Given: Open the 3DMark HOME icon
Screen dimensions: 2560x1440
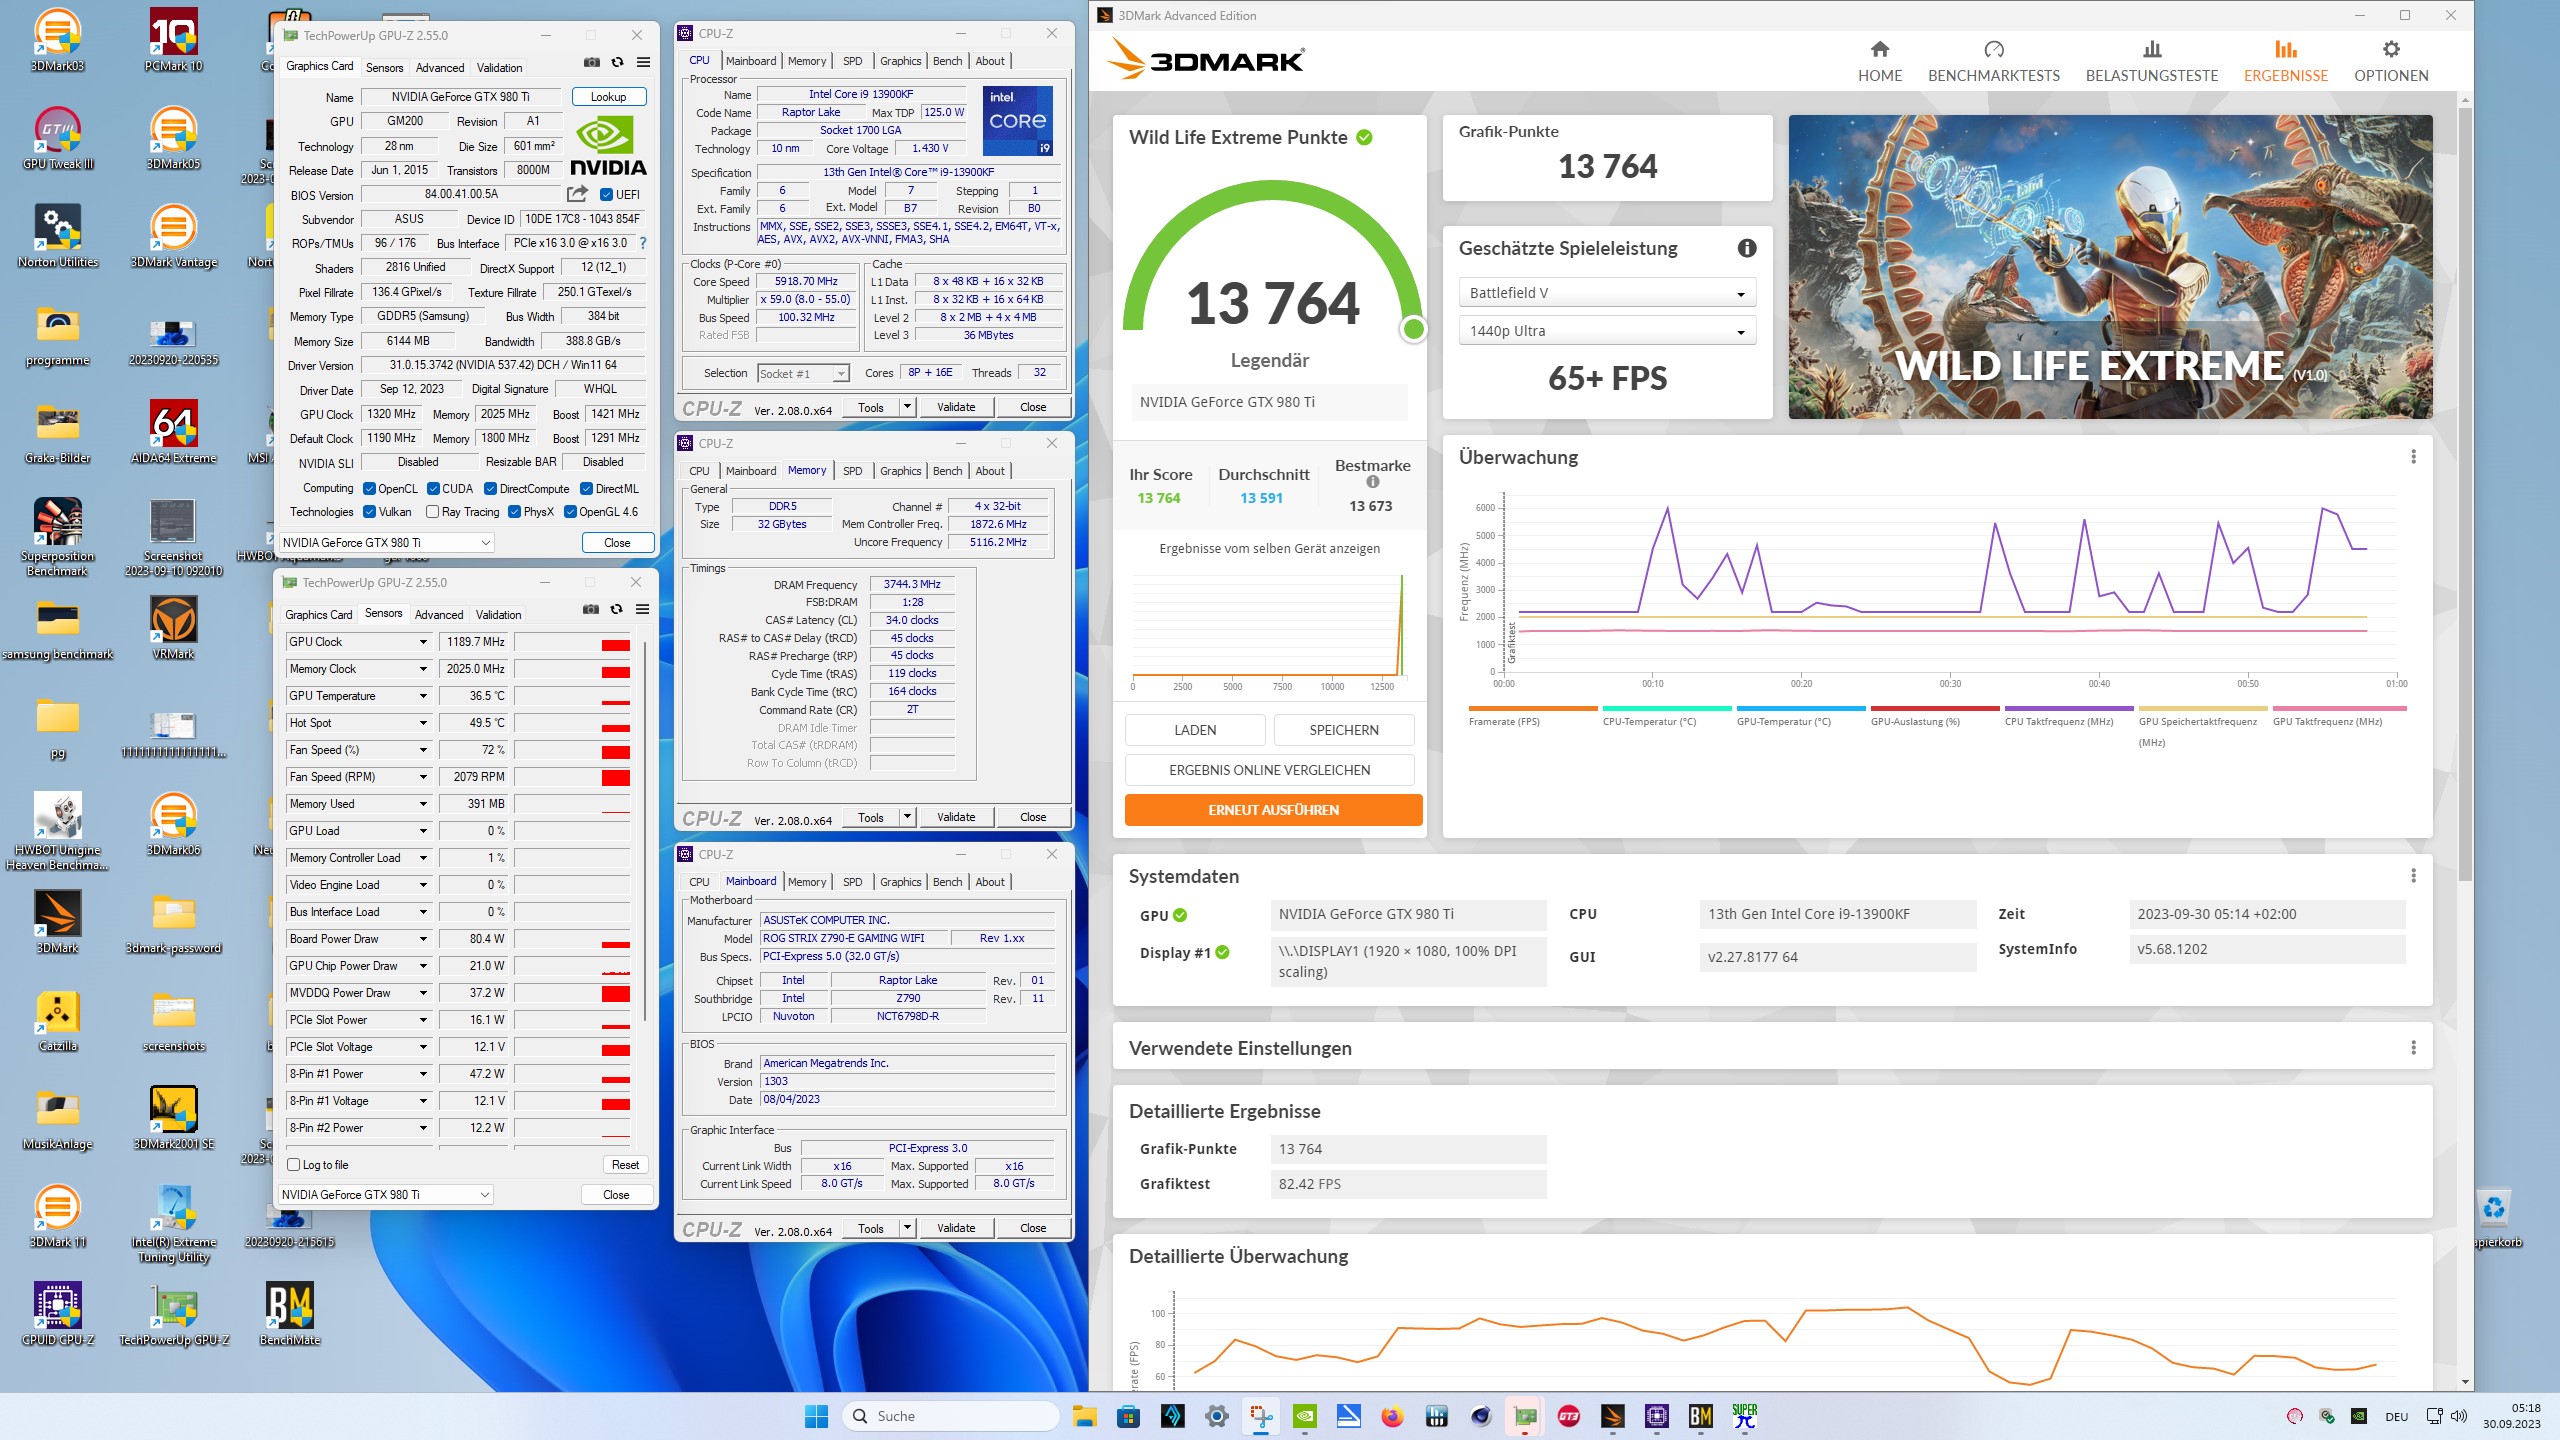Looking at the screenshot, I should (1880, 49).
